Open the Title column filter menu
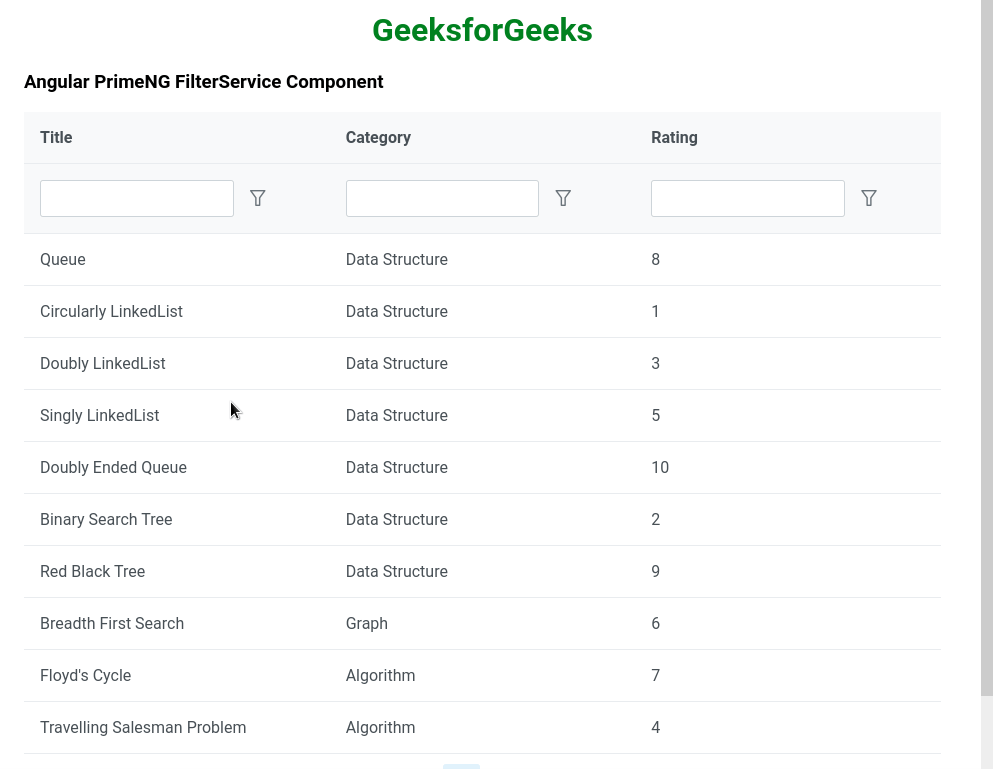 [258, 198]
